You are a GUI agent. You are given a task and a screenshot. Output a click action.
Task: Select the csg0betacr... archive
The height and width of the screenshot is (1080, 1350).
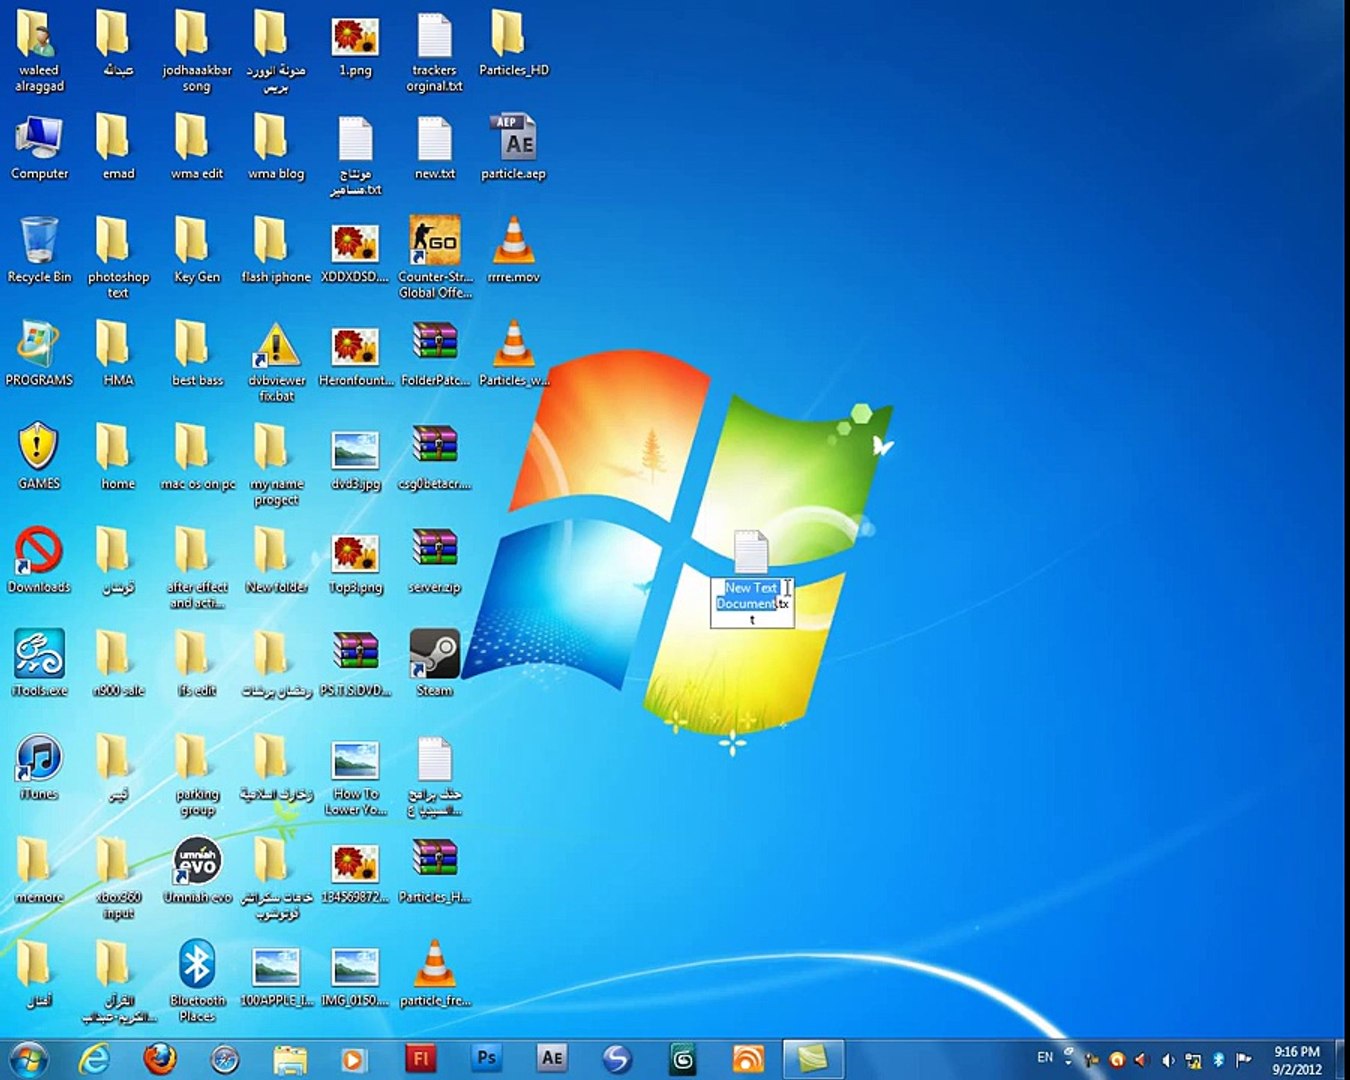pyautogui.click(x=434, y=456)
